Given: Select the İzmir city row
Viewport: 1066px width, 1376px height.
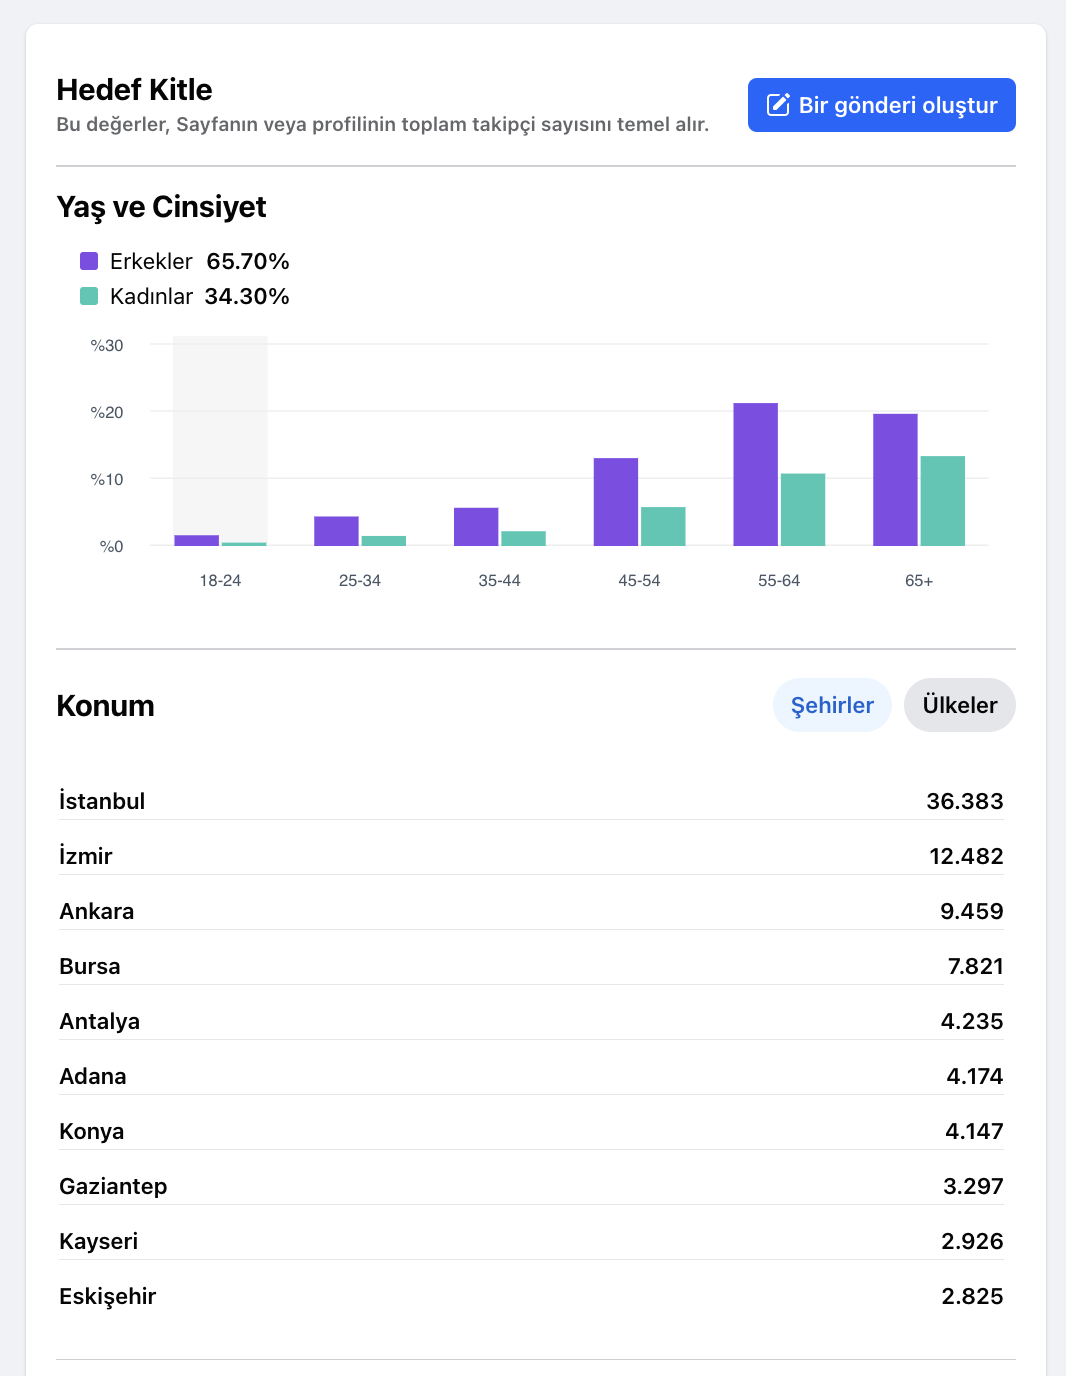Looking at the screenshot, I should click(531, 856).
